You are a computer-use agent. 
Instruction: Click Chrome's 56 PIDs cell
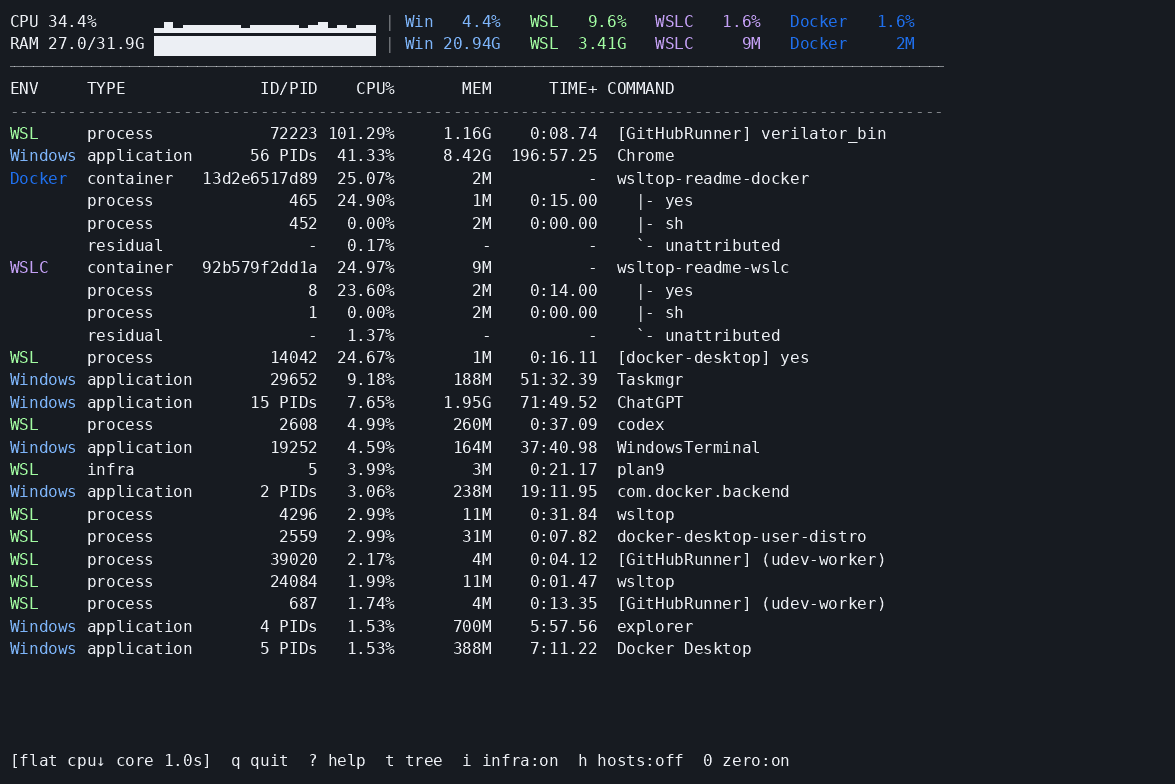283,156
